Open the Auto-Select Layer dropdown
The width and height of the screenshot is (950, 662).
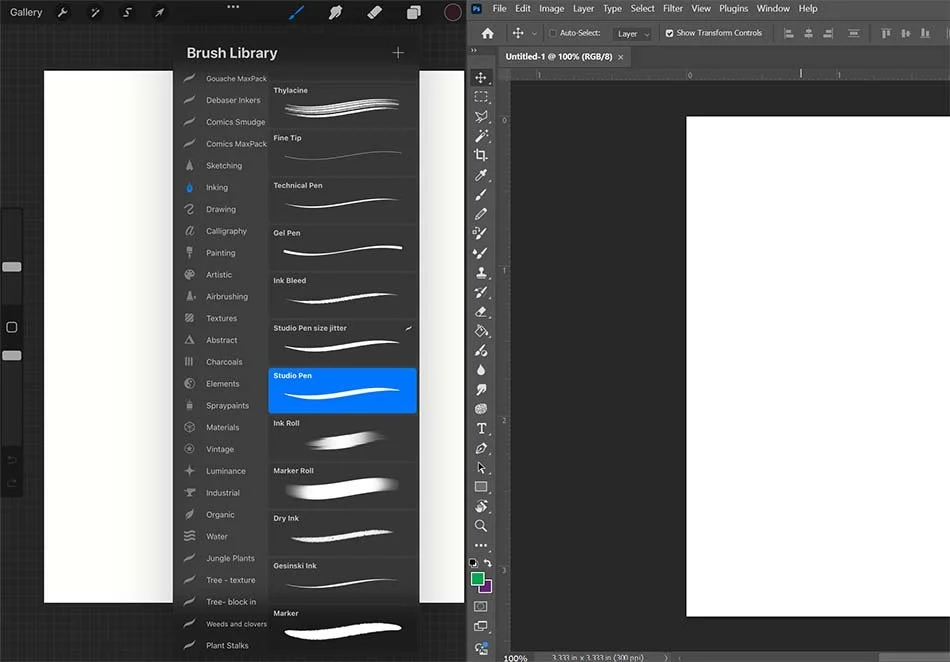pos(633,34)
